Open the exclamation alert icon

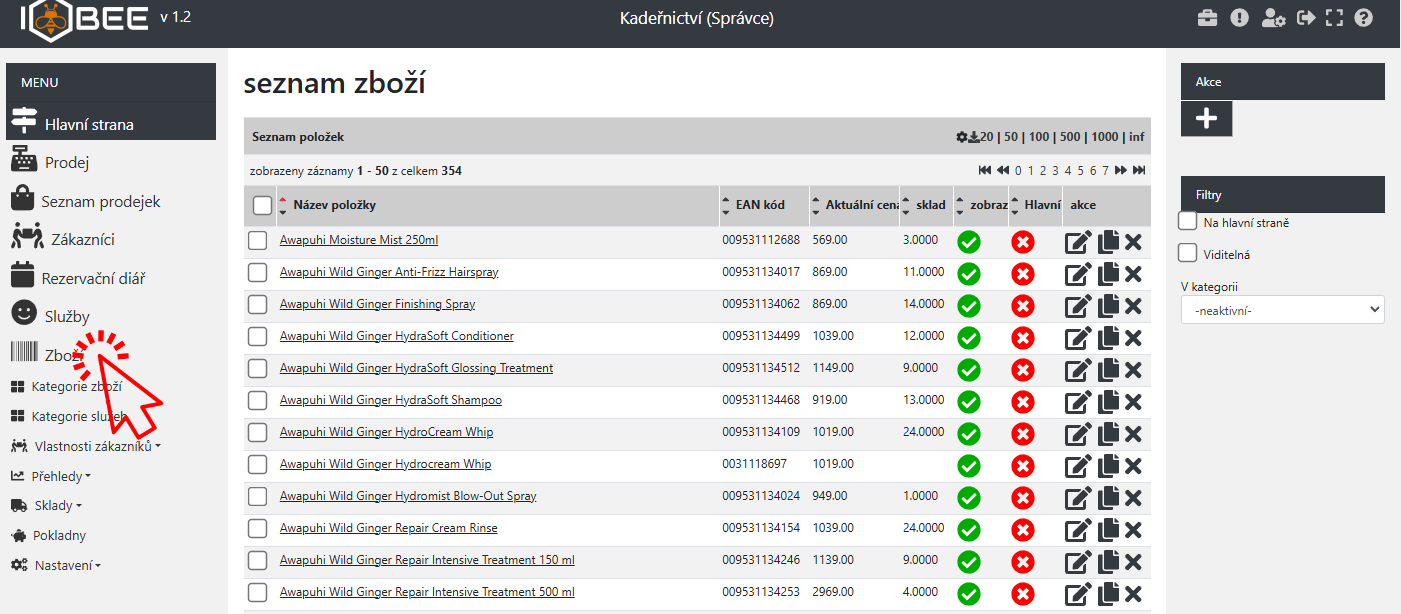[x=1239, y=18]
